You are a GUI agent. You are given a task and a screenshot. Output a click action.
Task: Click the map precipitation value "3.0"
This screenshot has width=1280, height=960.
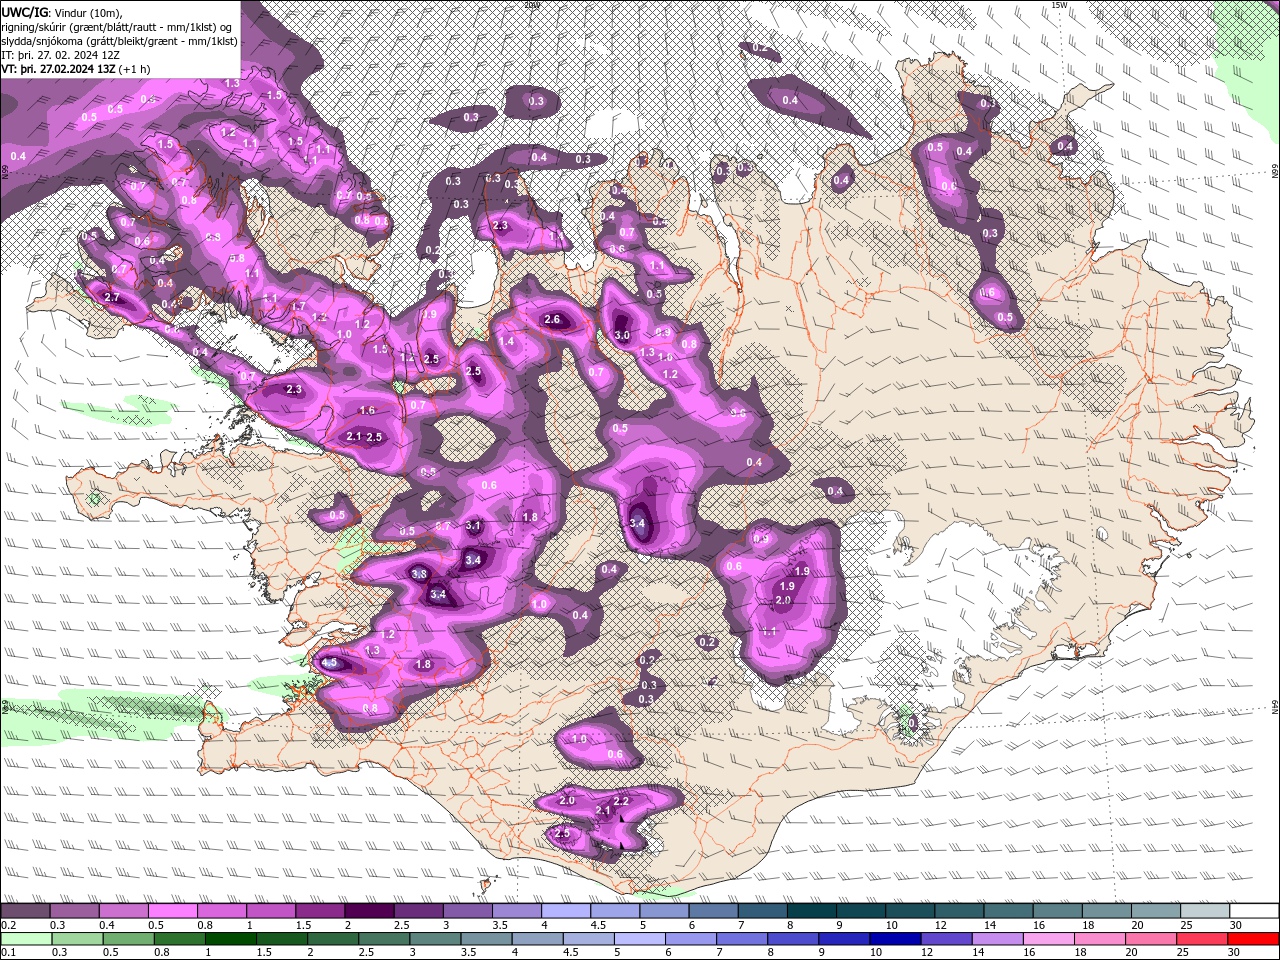coord(622,336)
